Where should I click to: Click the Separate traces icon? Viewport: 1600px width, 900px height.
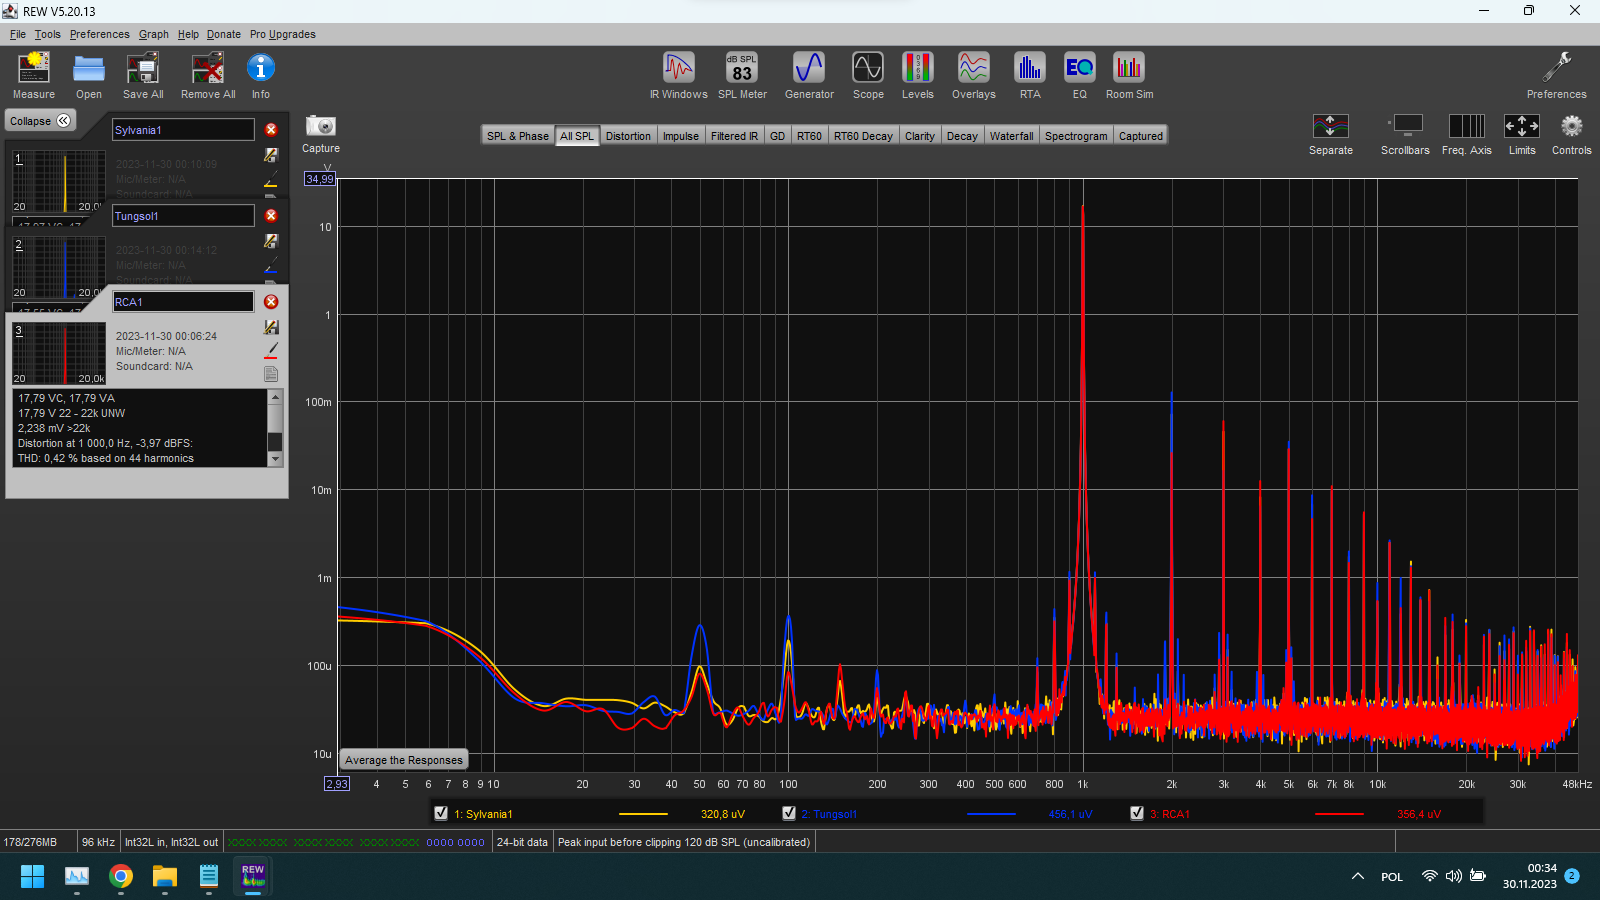(x=1331, y=134)
